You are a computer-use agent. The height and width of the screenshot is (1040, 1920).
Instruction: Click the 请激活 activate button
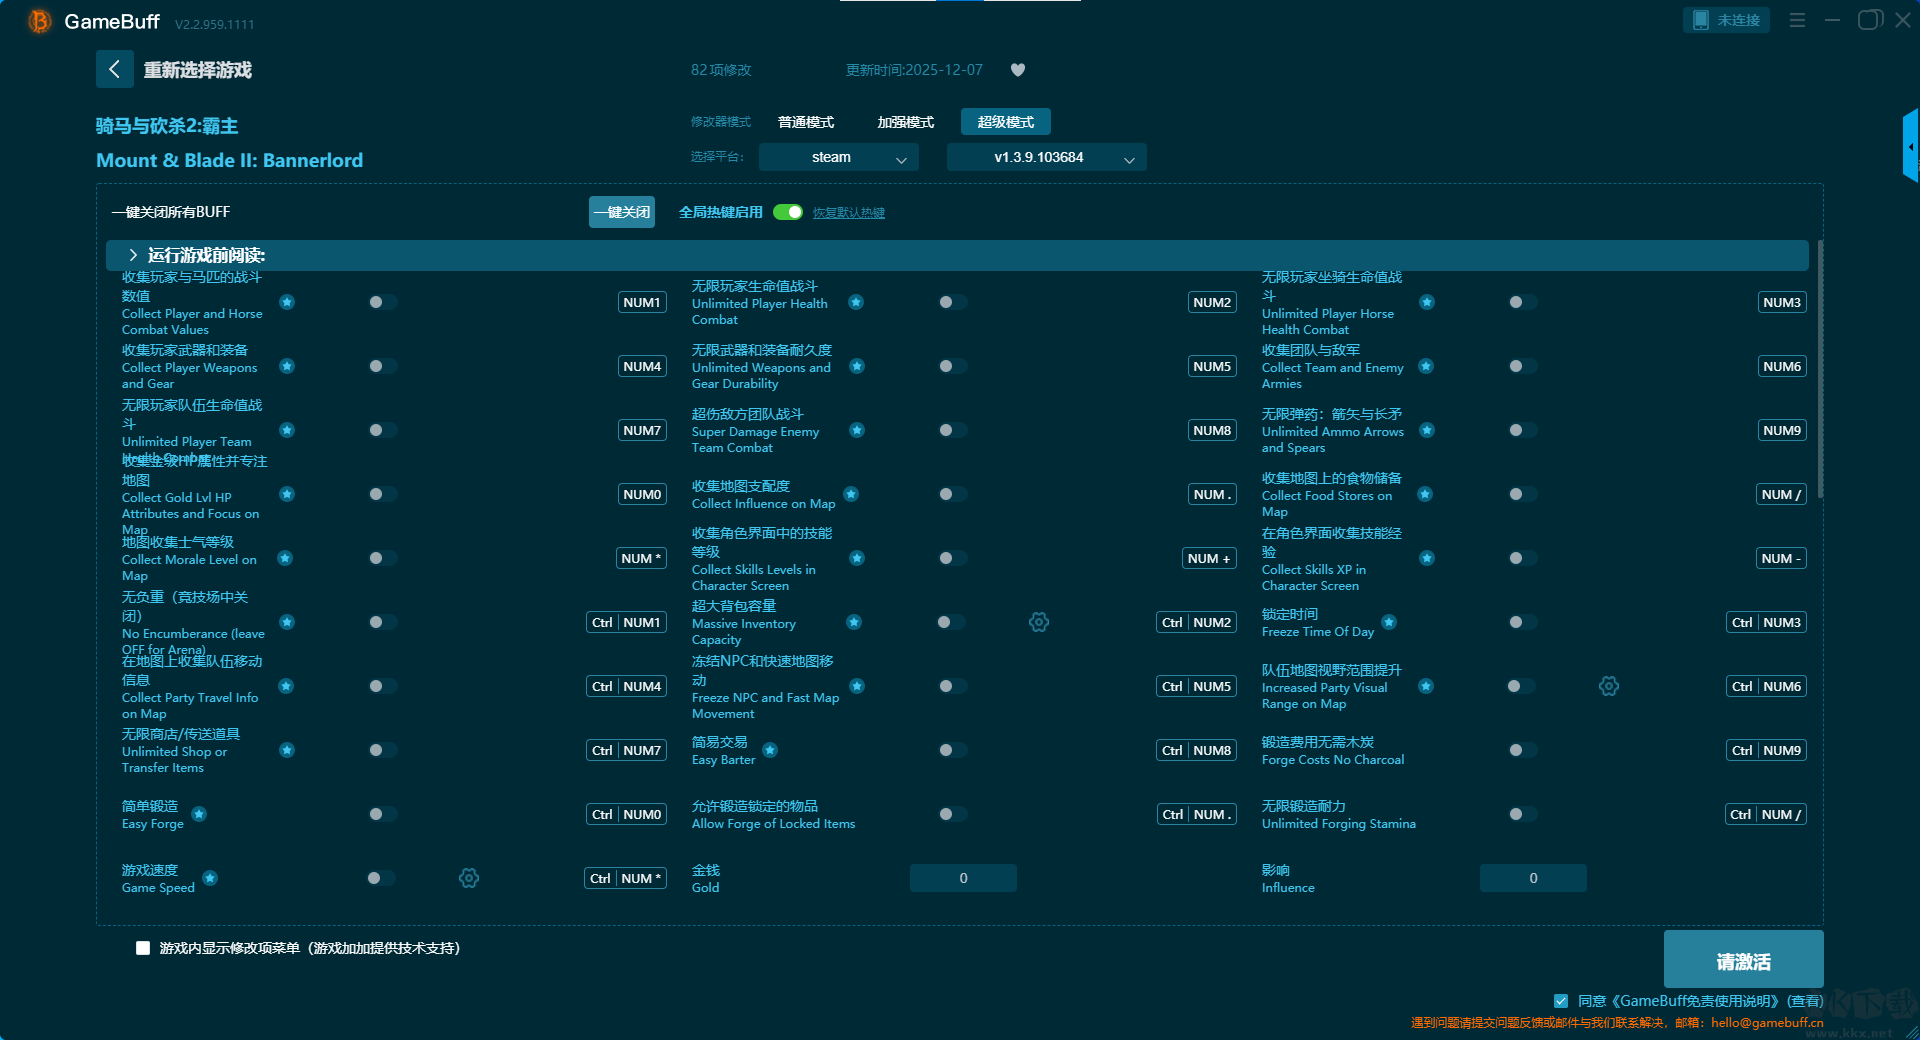tap(1743, 960)
